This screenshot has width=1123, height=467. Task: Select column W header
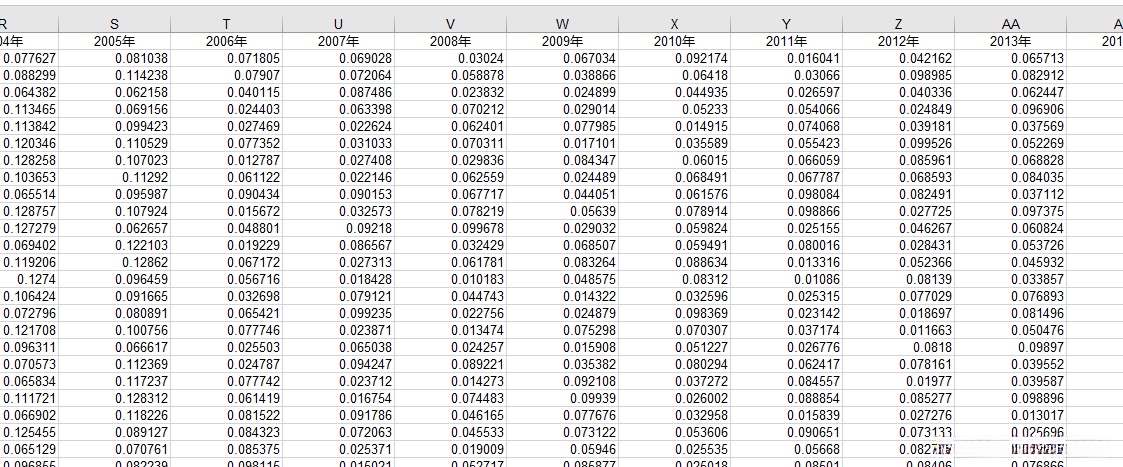point(562,24)
